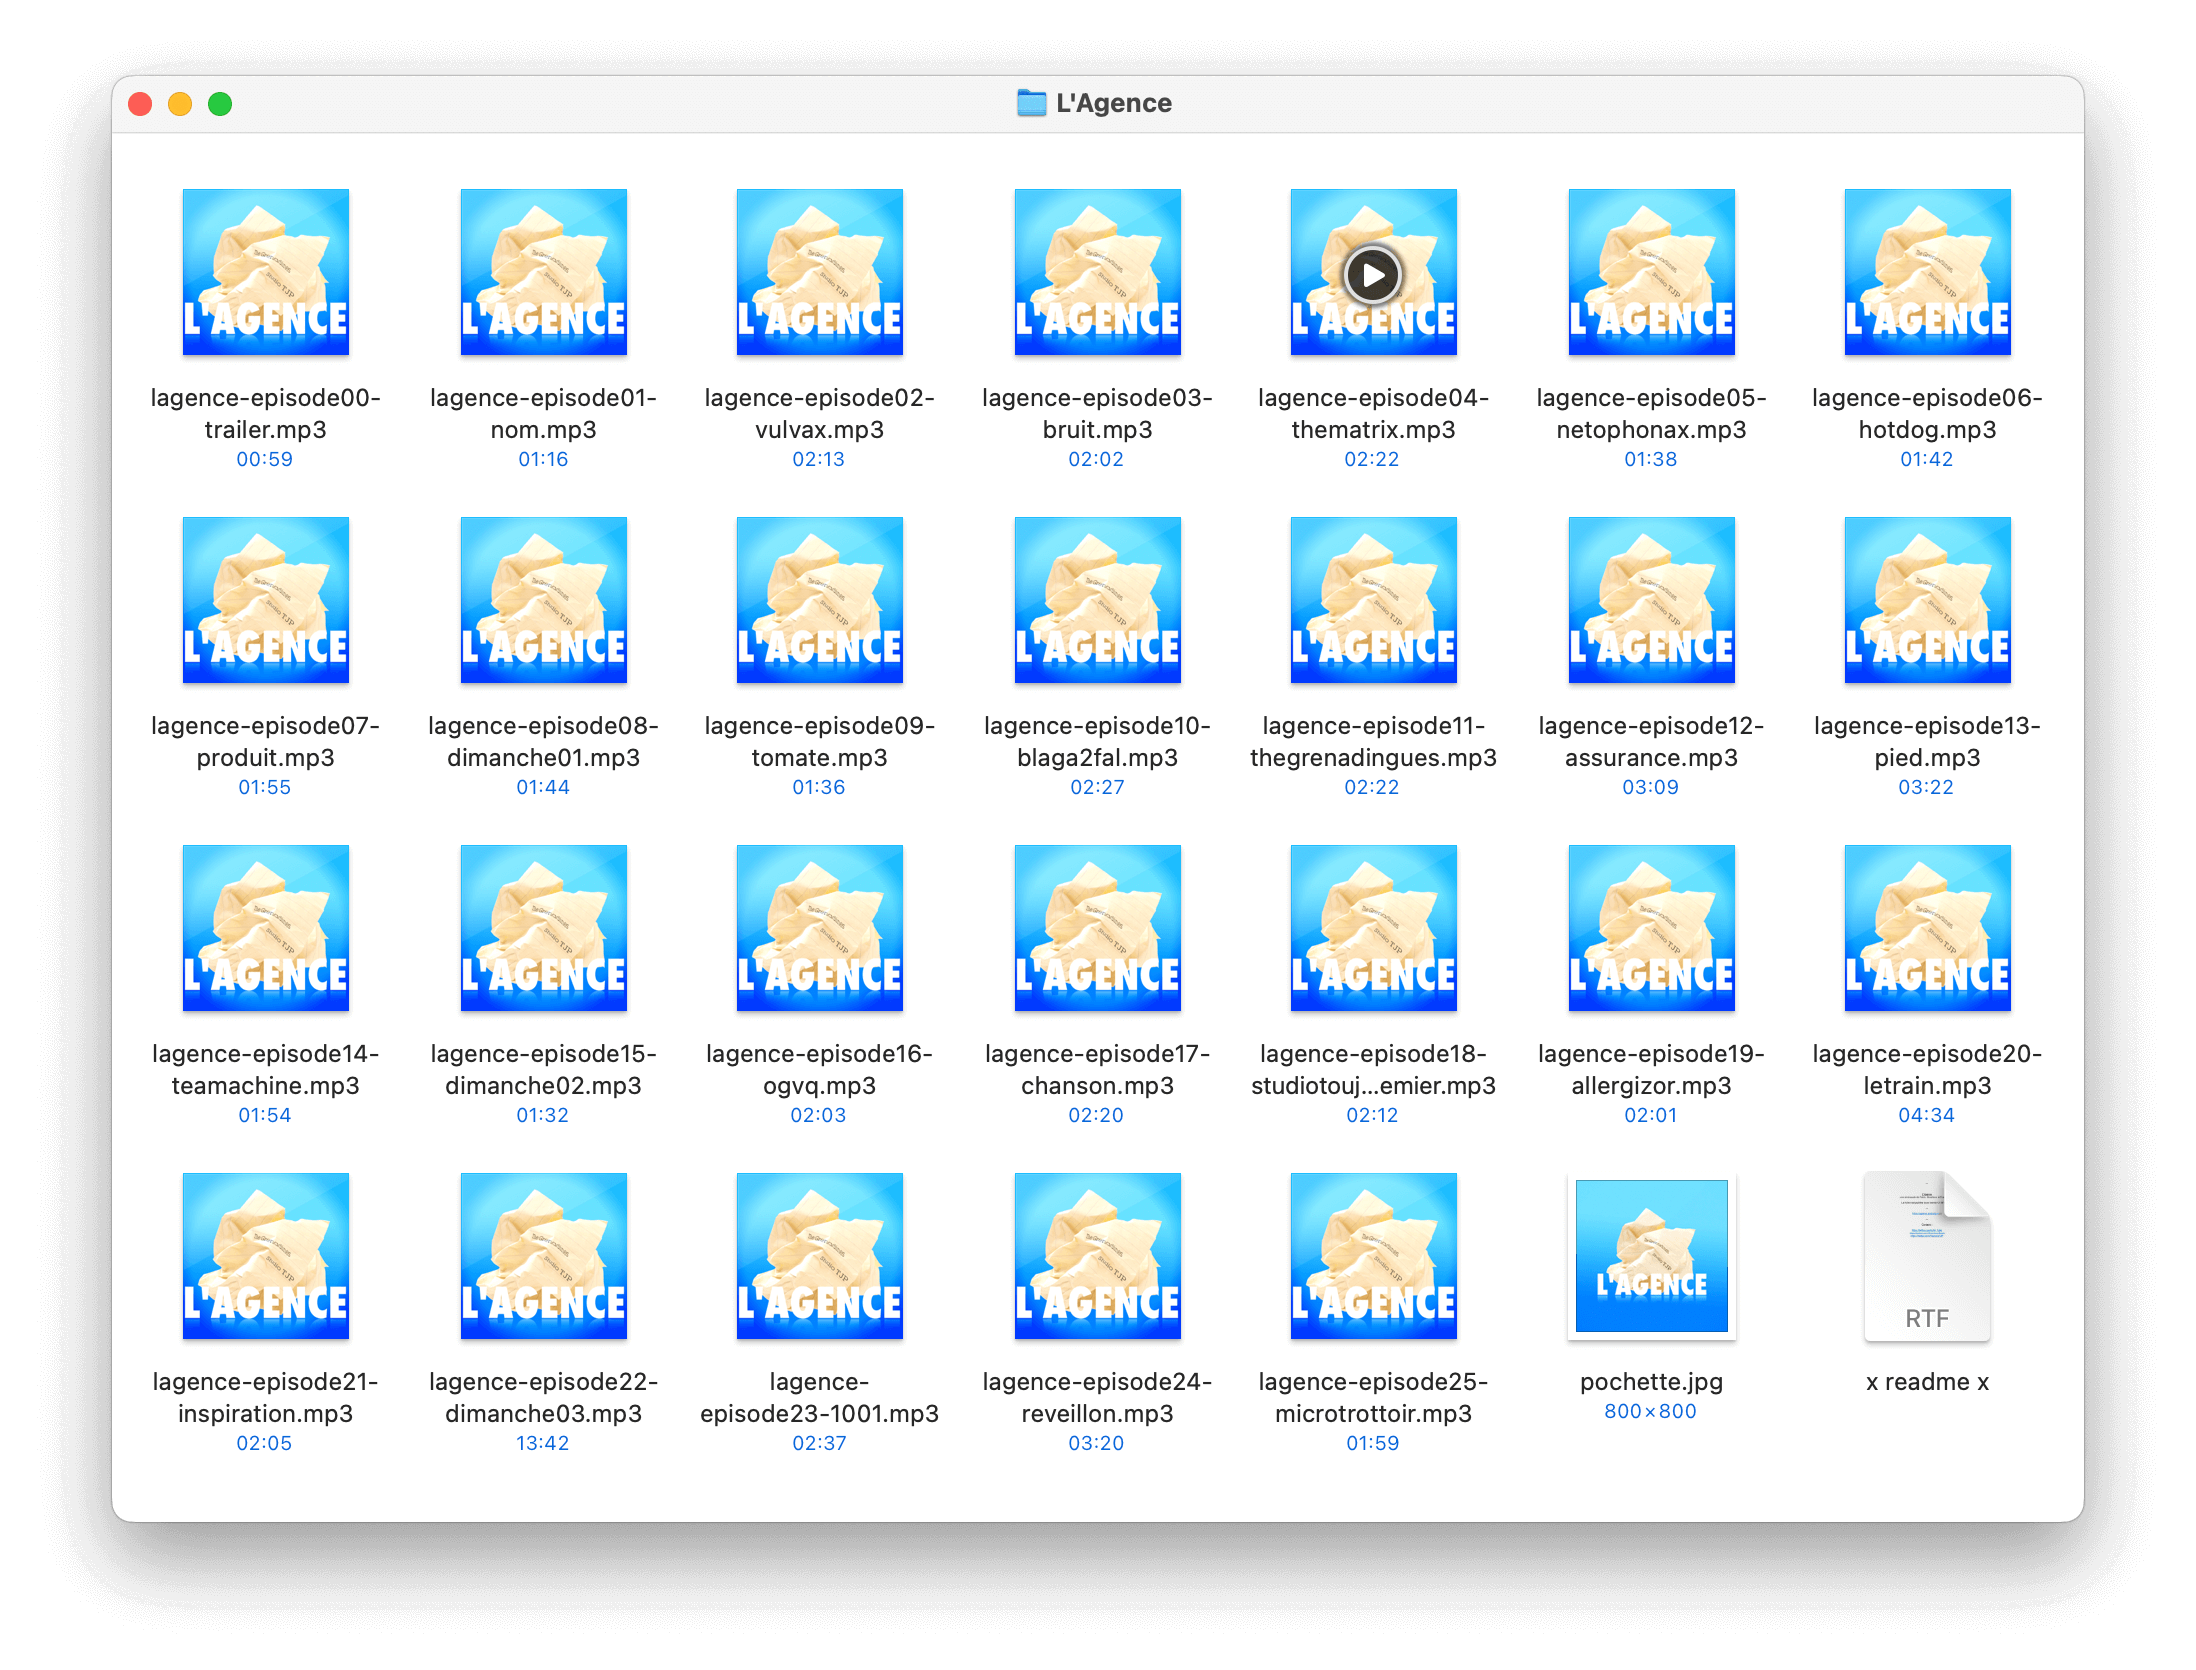Select episode06-hotdog.mp3 file icon
The width and height of the screenshot is (2196, 1670).
tap(1927, 272)
